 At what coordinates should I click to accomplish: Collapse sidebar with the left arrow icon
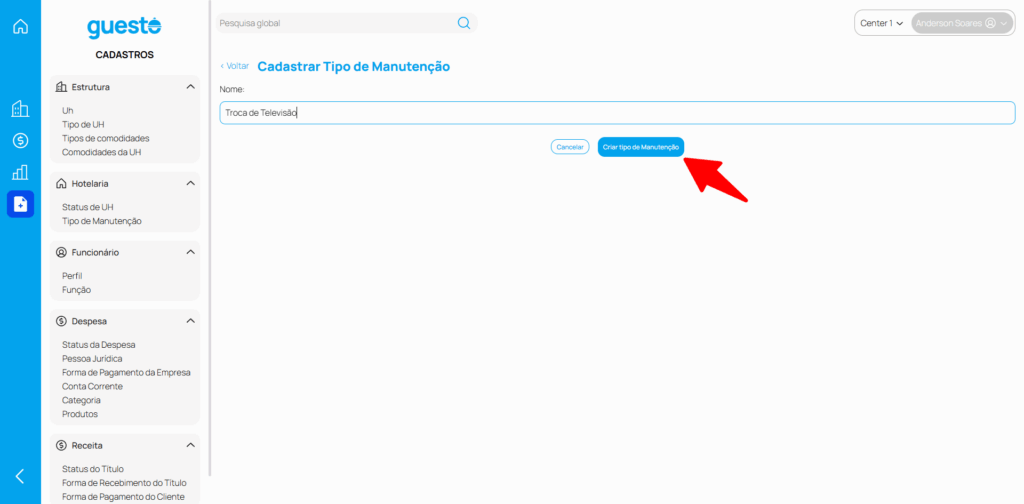click(20, 476)
